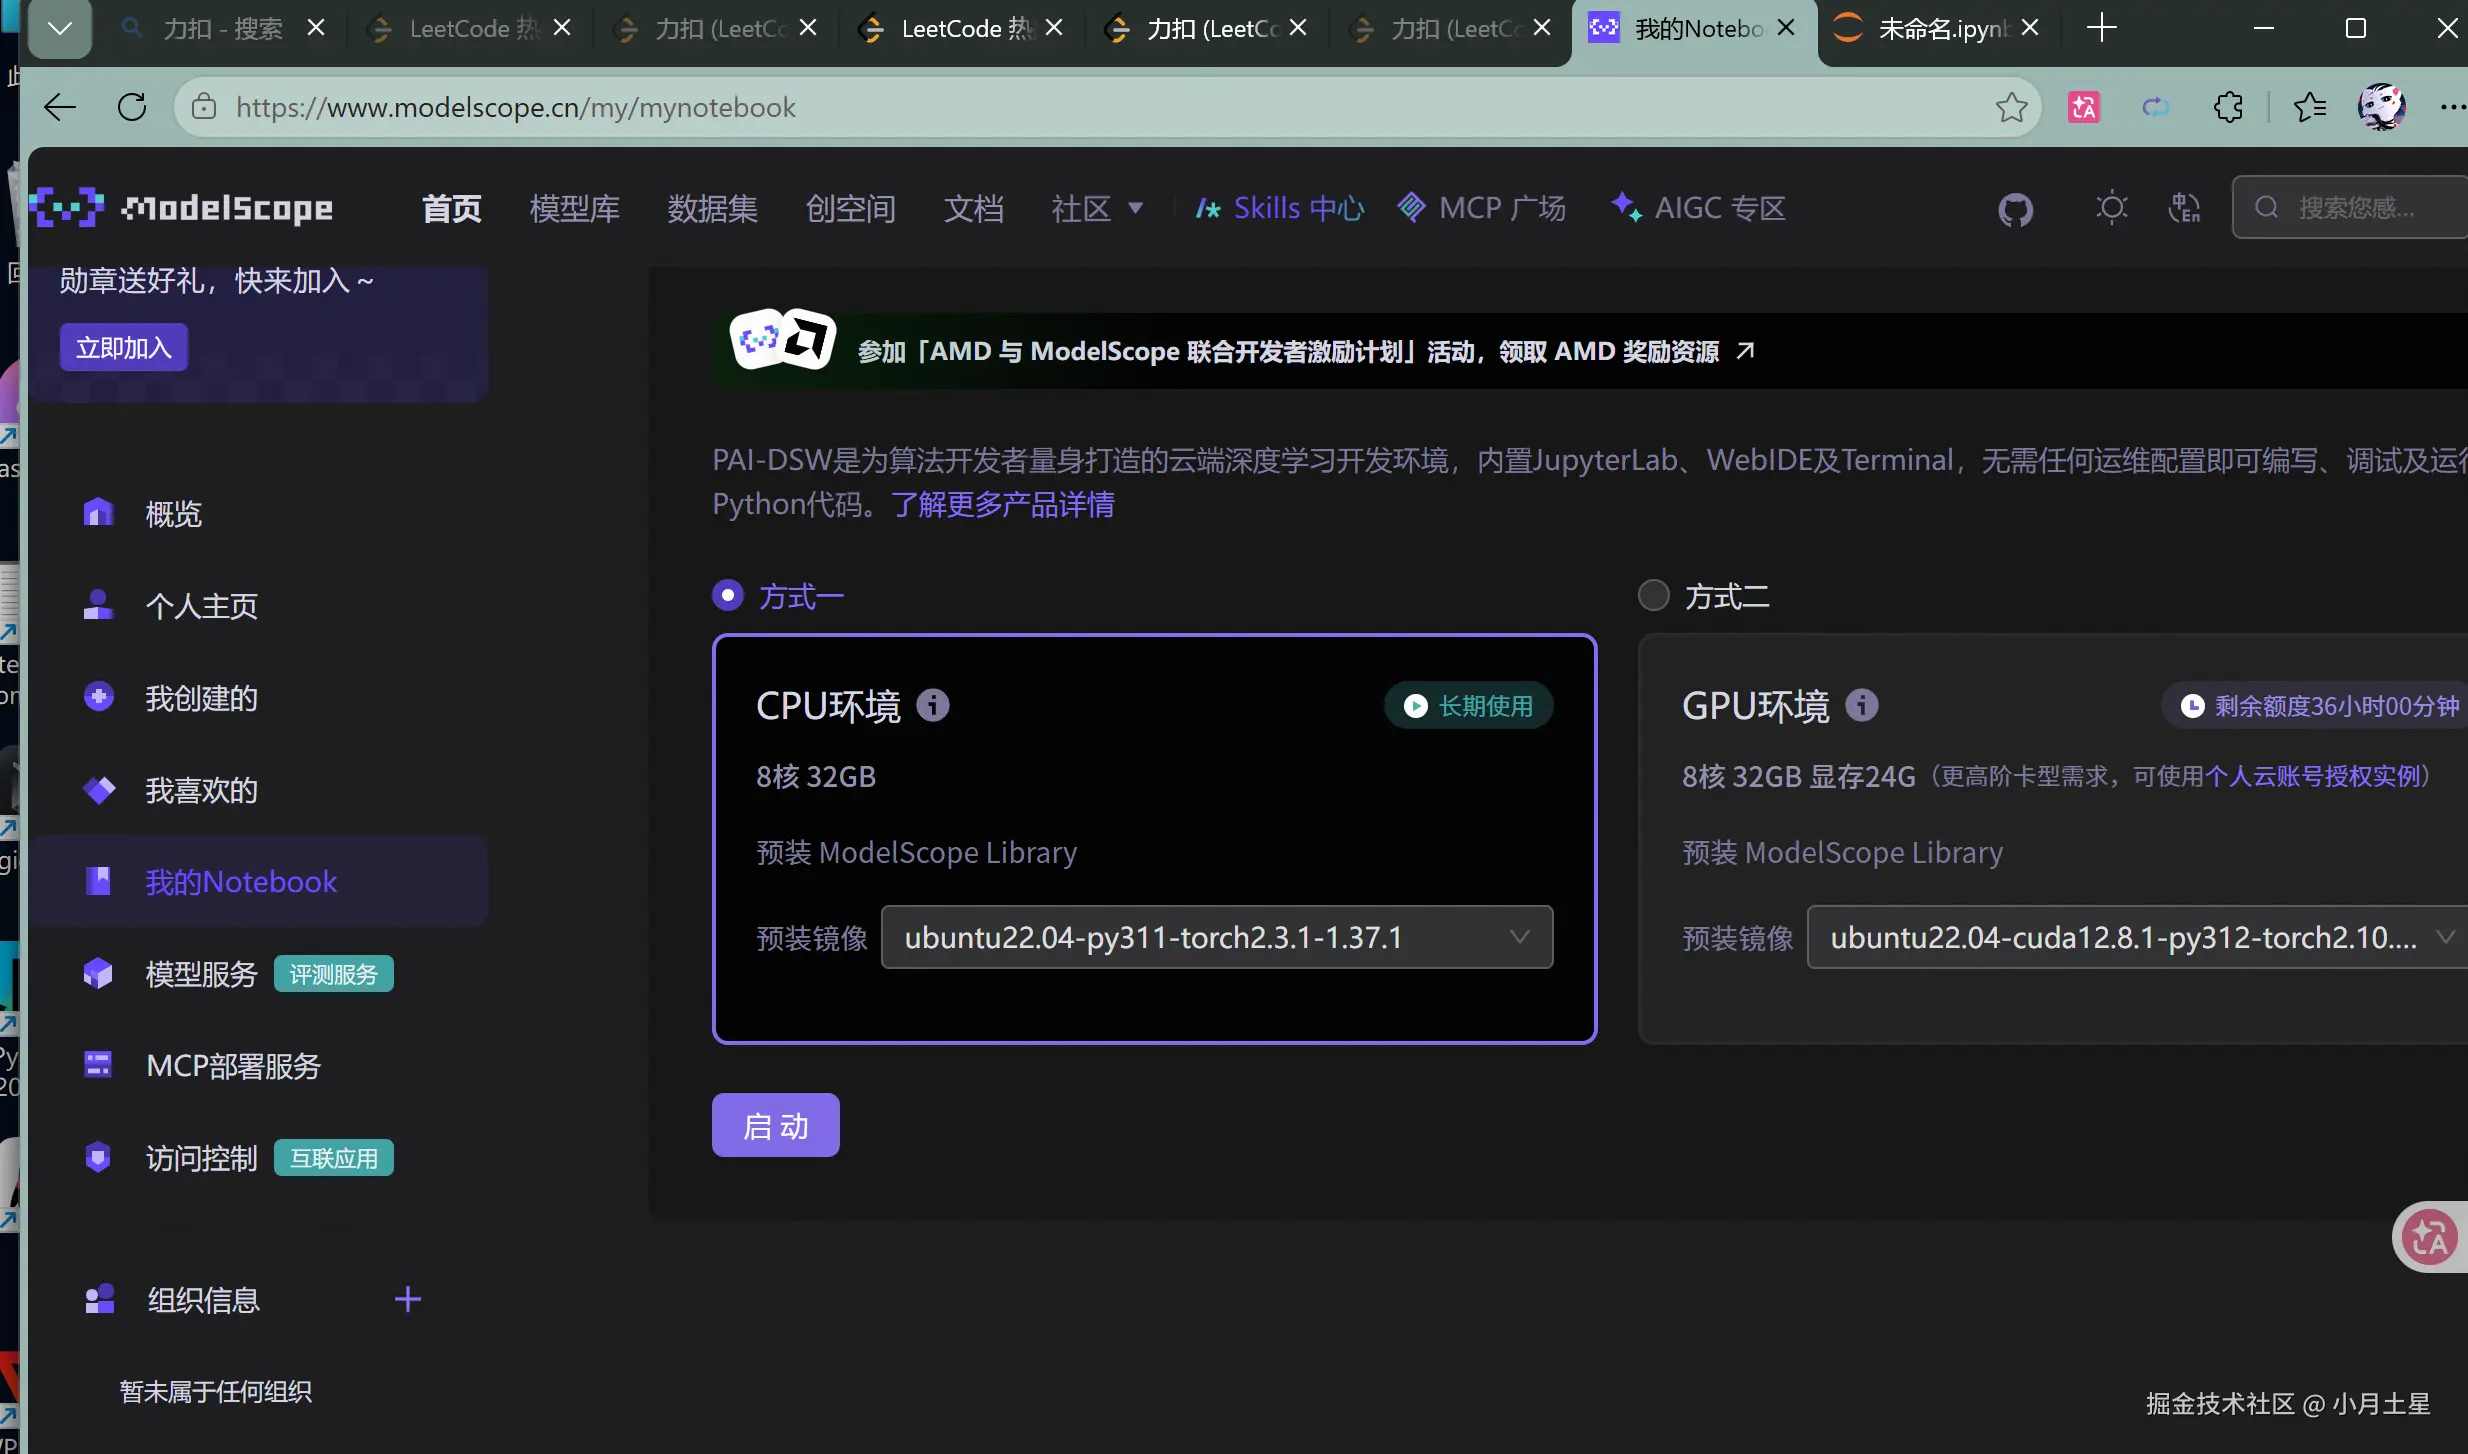Image resolution: width=2468 pixels, height=1454 pixels.
Task: Click the browser address bar URL
Action: (x=516, y=107)
